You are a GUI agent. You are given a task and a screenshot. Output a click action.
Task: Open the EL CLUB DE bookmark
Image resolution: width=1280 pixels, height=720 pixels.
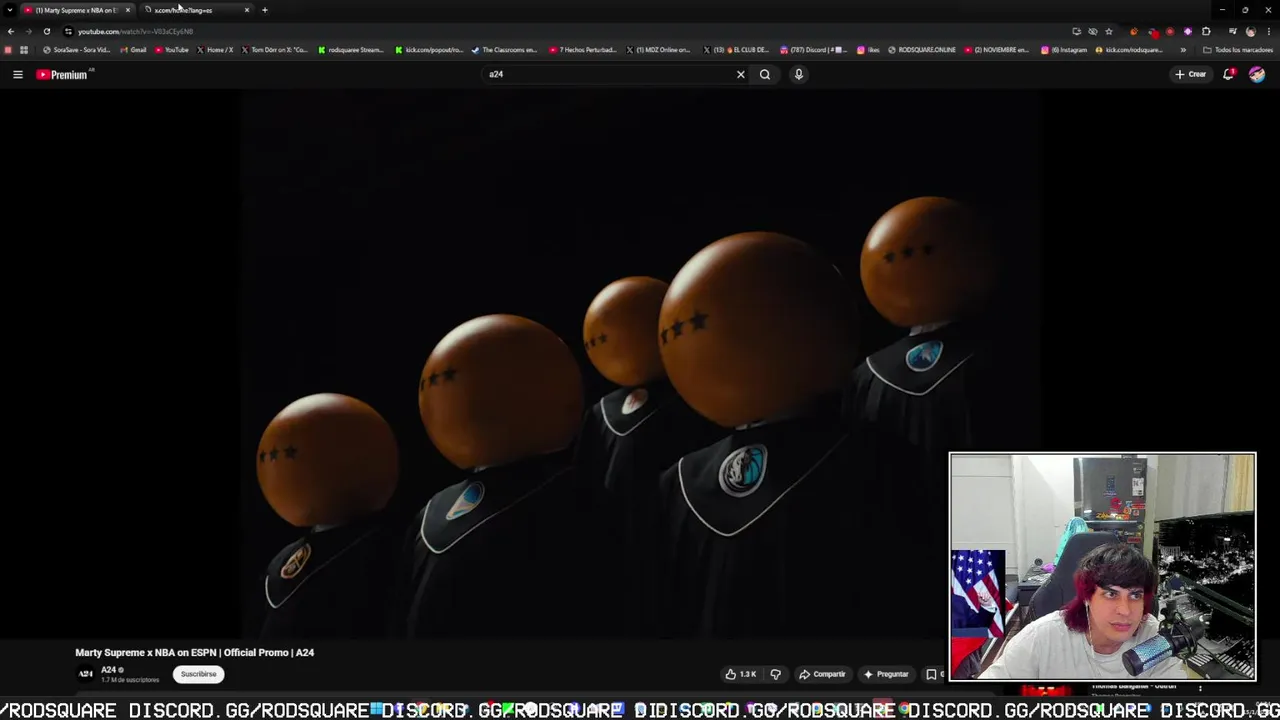click(737, 50)
